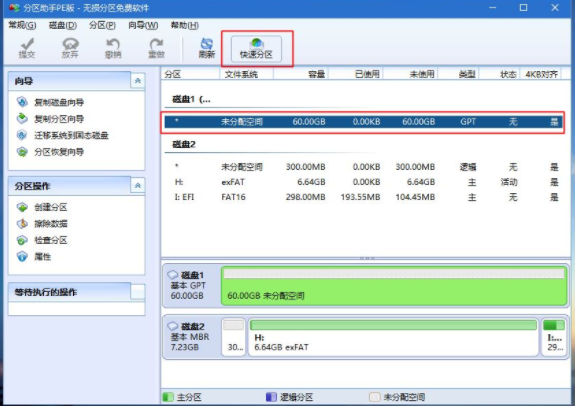Select the H: exFAT partition row
The width and height of the screenshot is (575, 406).
click(363, 182)
